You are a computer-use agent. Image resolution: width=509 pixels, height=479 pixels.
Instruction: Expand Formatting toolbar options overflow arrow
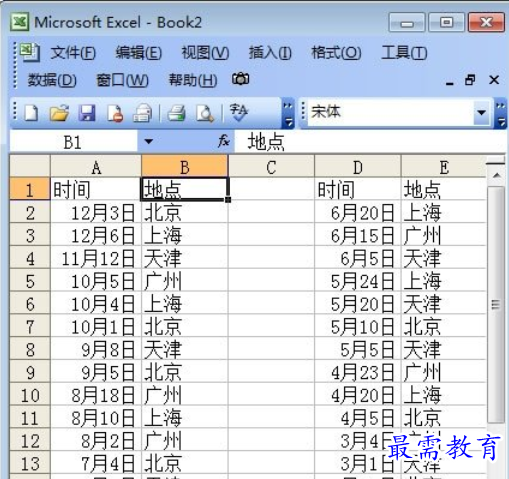pyautogui.click(x=501, y=113)
